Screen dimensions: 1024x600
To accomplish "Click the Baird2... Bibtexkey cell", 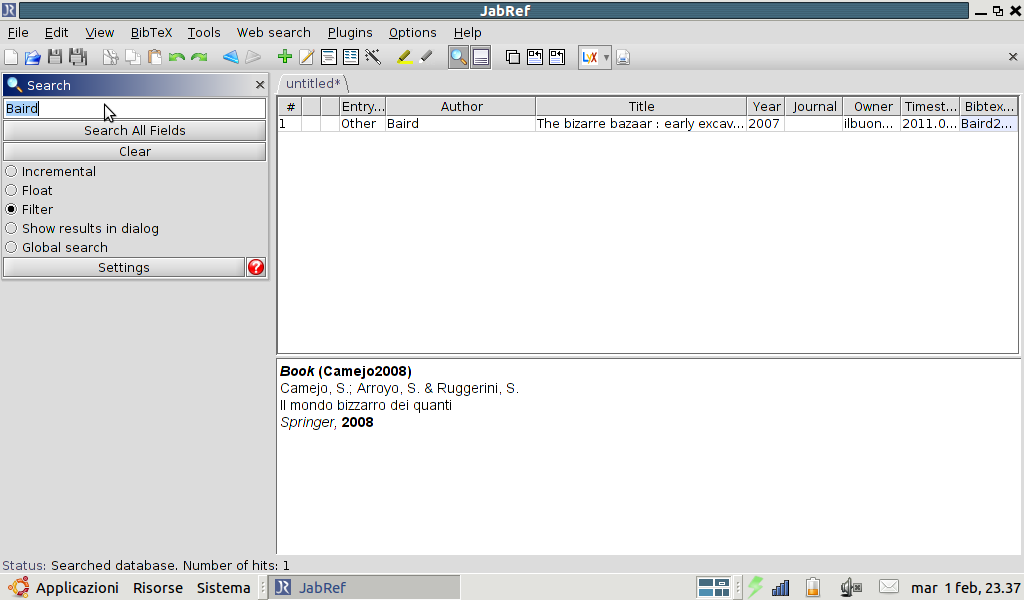I will 988,123.
